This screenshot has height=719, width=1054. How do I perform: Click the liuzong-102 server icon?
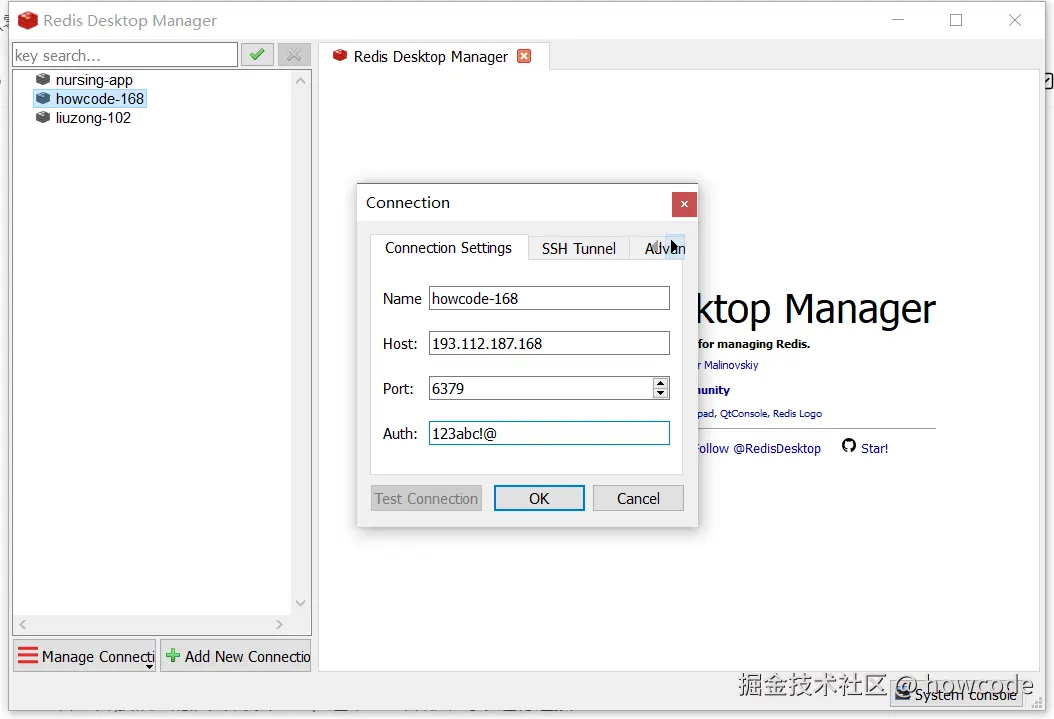43,118
